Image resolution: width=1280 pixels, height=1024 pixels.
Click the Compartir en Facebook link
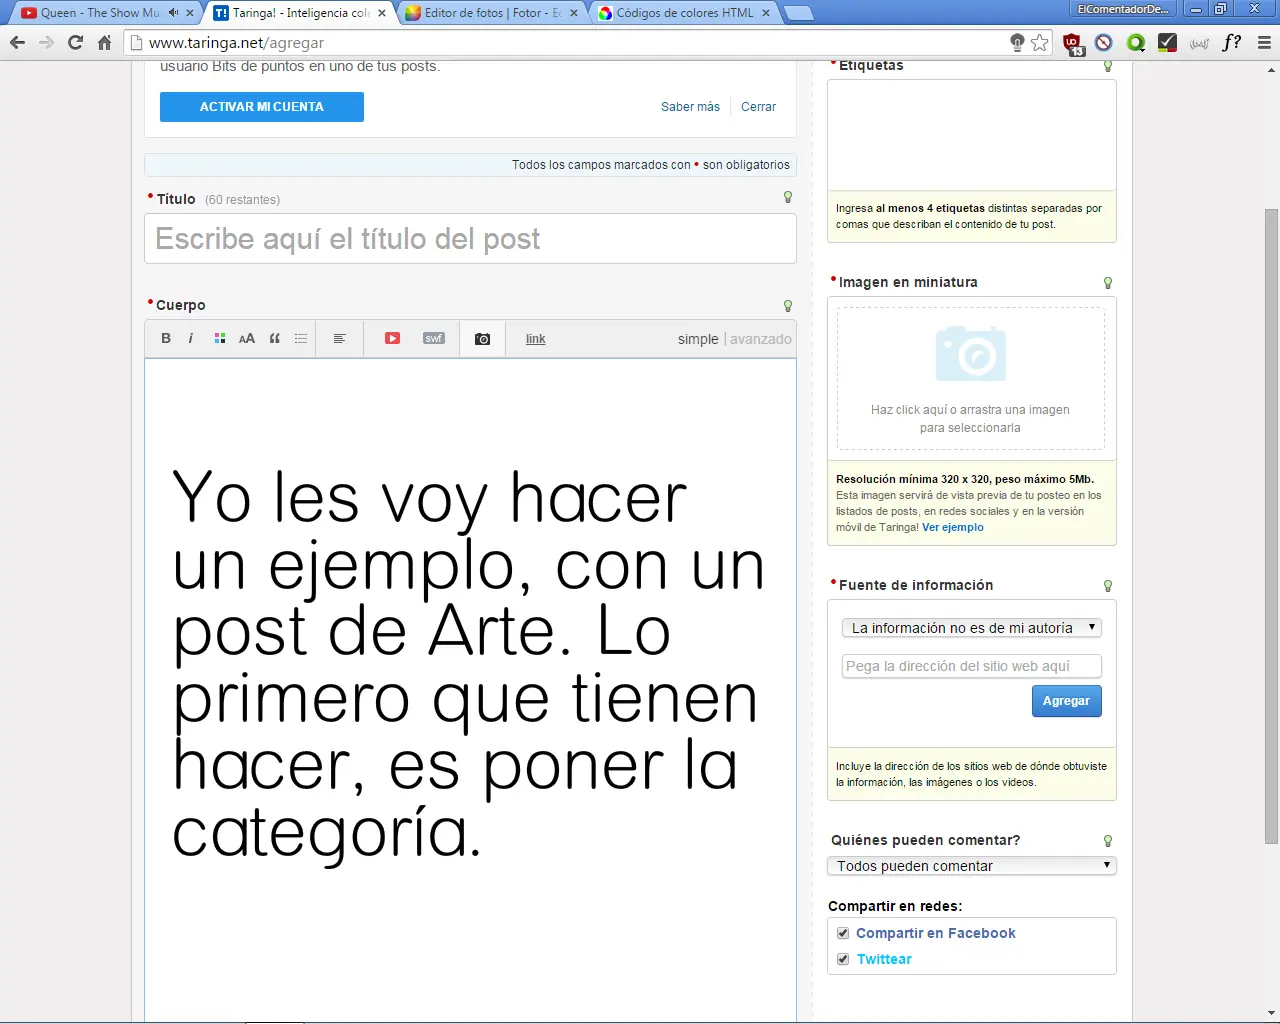click(x=936, y=933)
